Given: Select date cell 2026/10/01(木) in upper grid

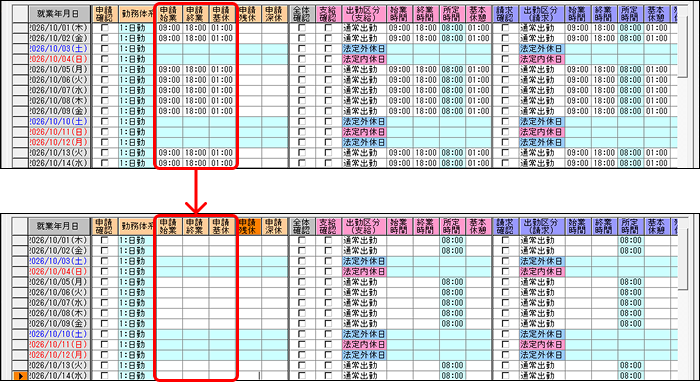Looking at the screenshot, I should point(59,28).
